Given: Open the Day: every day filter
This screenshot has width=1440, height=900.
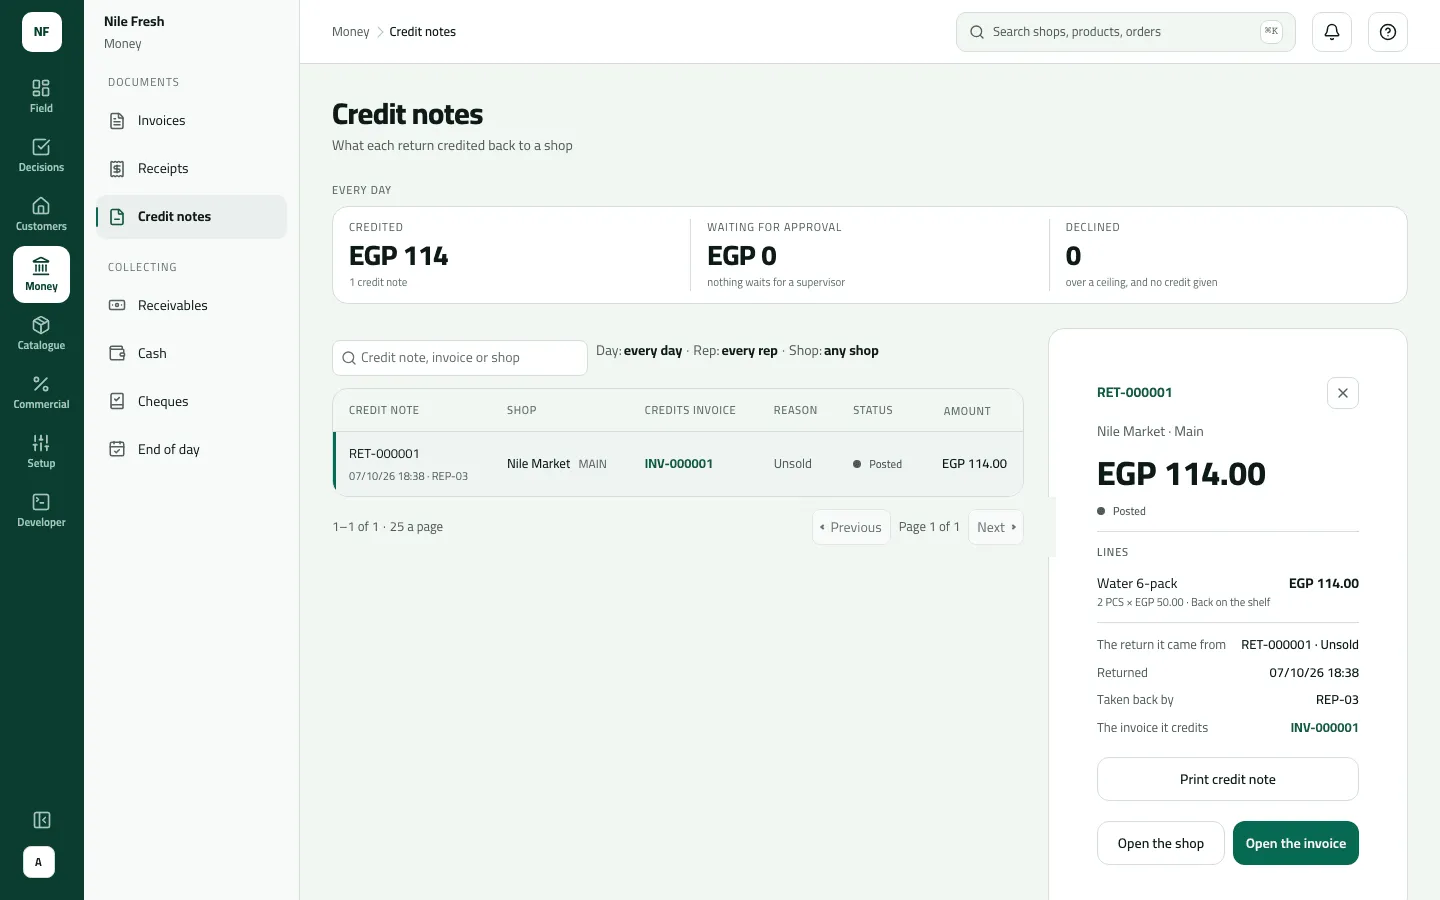Looking at the screenshot, I should pos(639,351).
